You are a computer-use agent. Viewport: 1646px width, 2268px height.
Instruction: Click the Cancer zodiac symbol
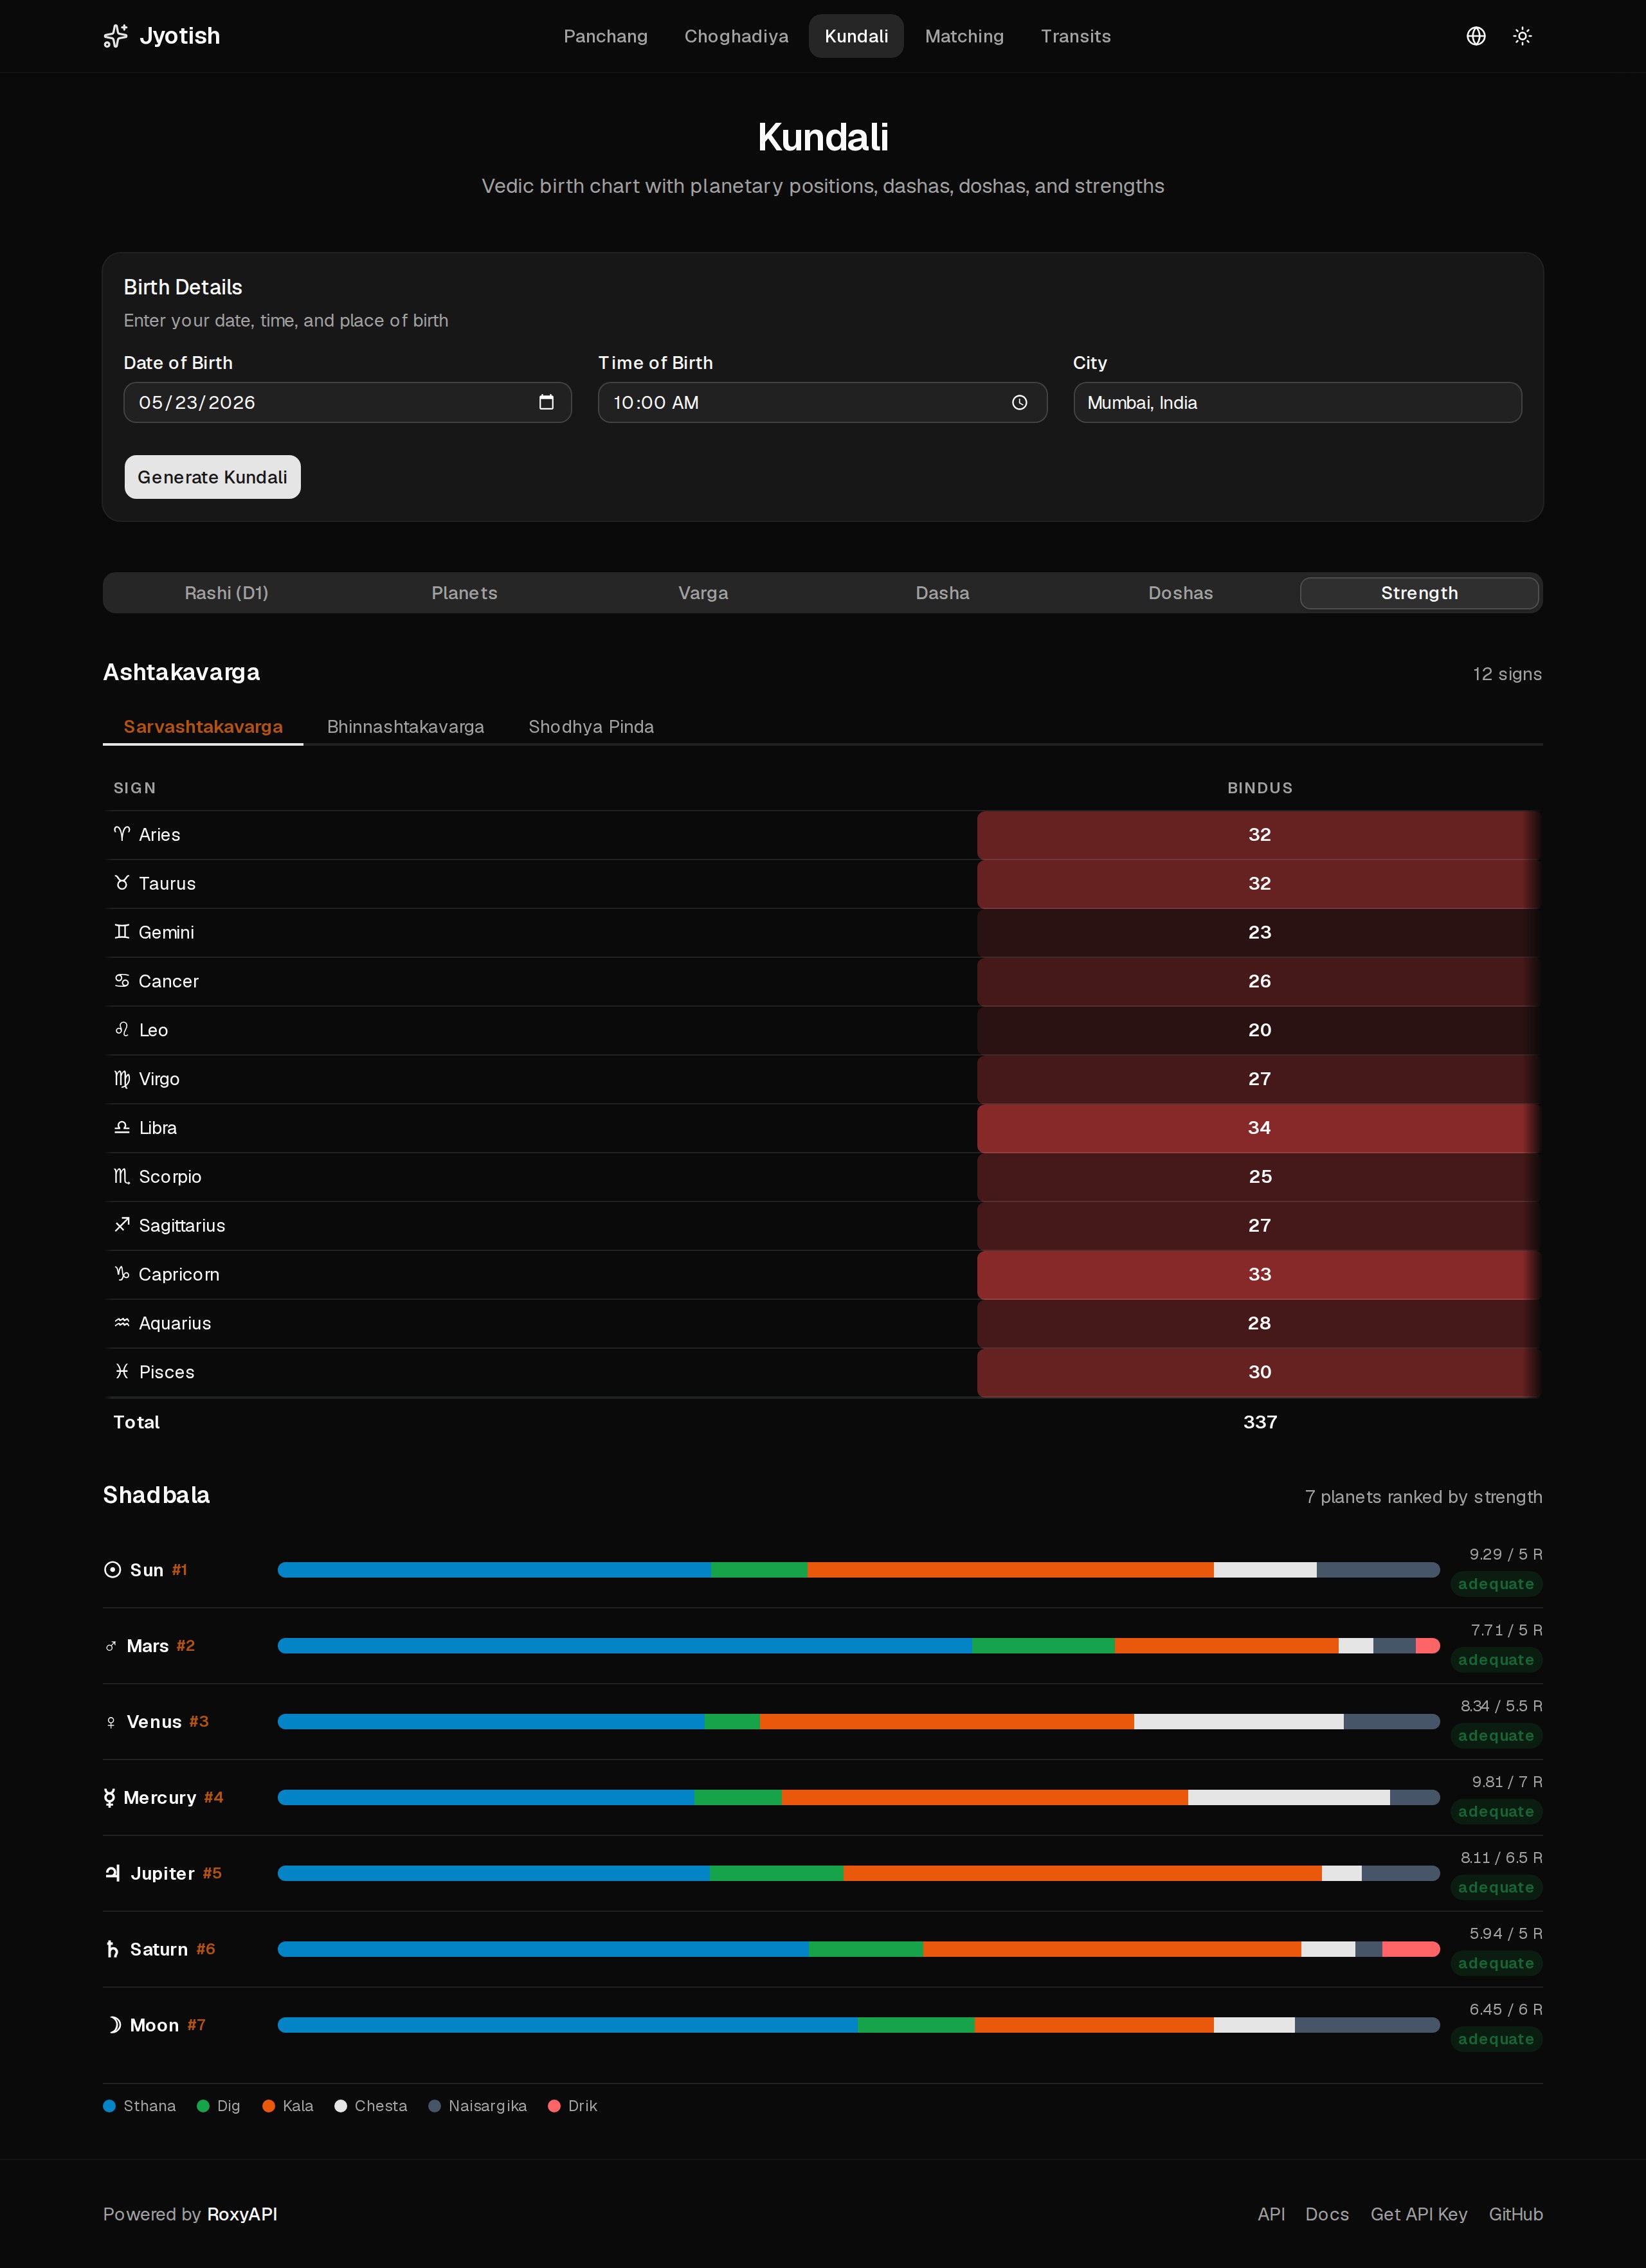pyautogui.click(x=122, y=981)
